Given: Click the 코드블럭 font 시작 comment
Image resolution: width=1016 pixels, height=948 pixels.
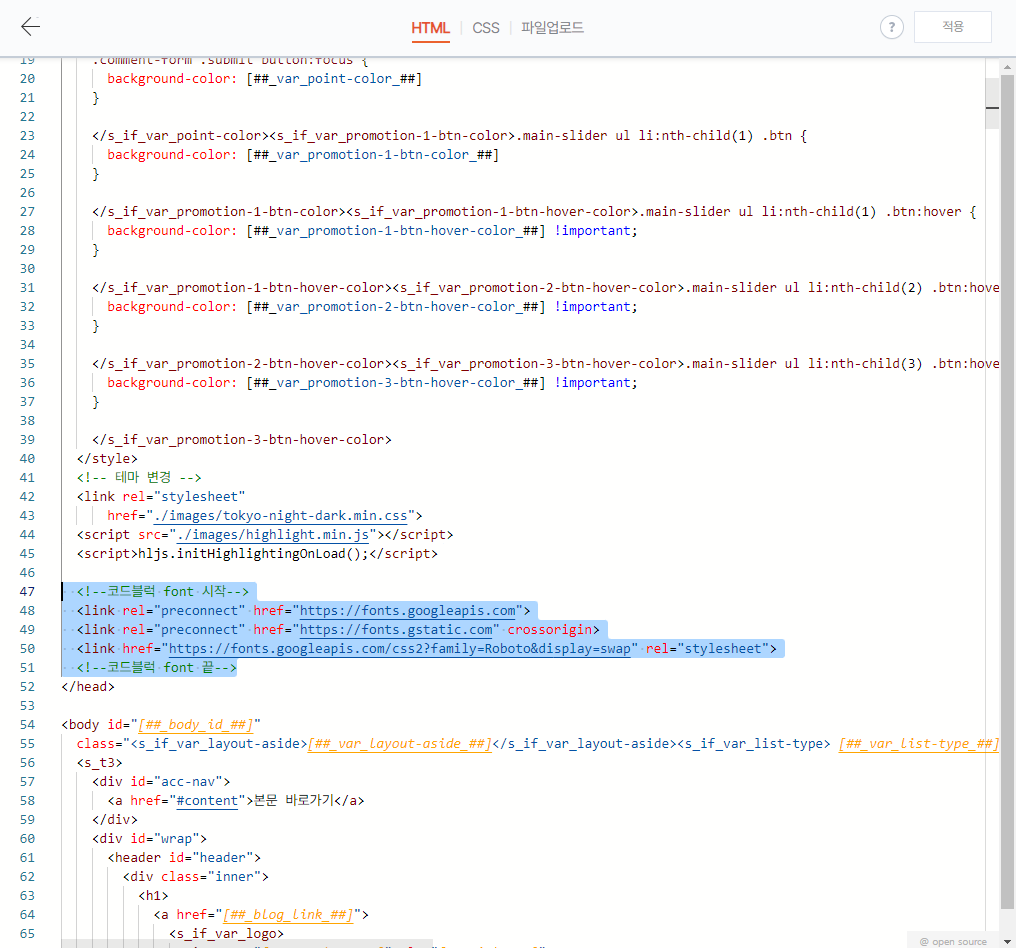Looking at the screenshot, I should tap(163, 592).
